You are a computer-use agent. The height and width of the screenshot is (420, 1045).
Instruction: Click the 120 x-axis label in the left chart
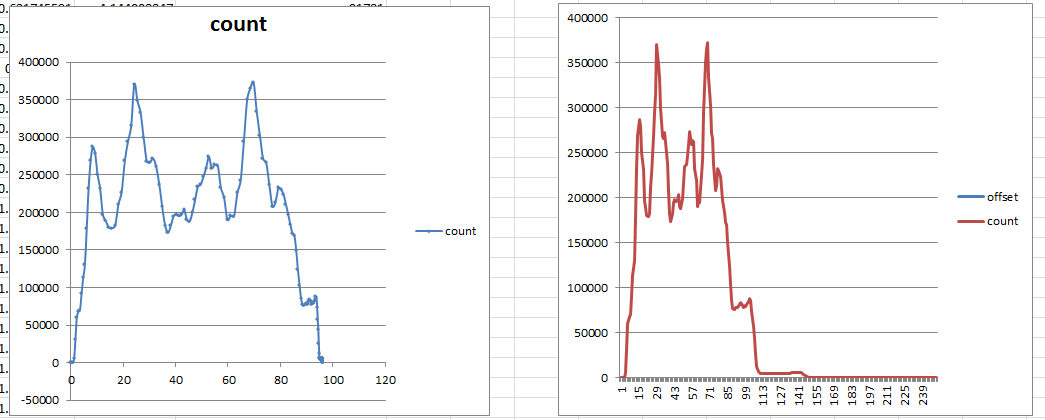[x=386, y=380]
